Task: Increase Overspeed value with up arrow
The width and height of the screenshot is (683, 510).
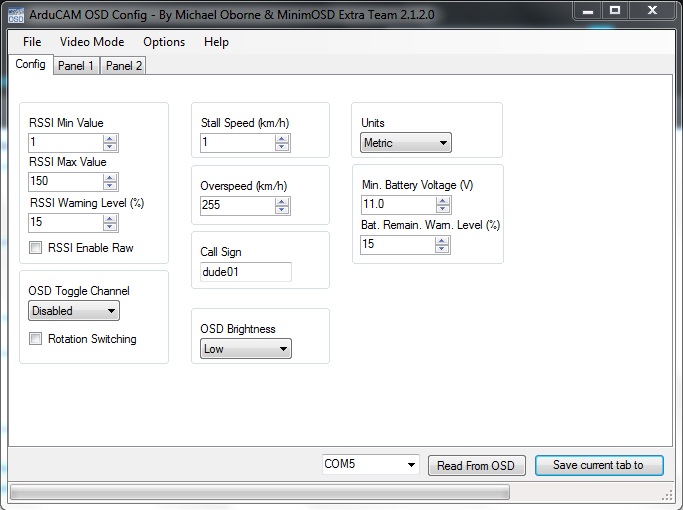Action: point(282,202)
